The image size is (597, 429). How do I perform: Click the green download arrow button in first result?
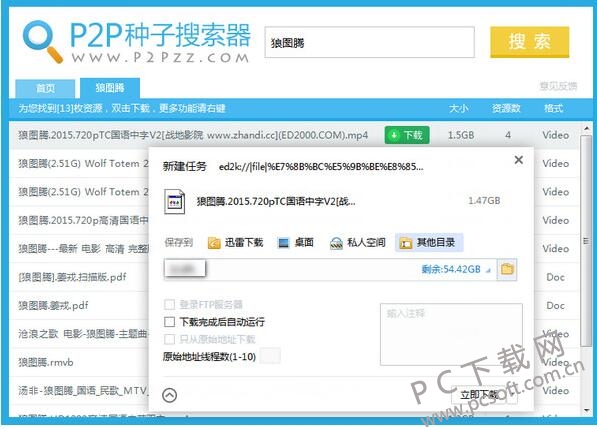point(407,135)
